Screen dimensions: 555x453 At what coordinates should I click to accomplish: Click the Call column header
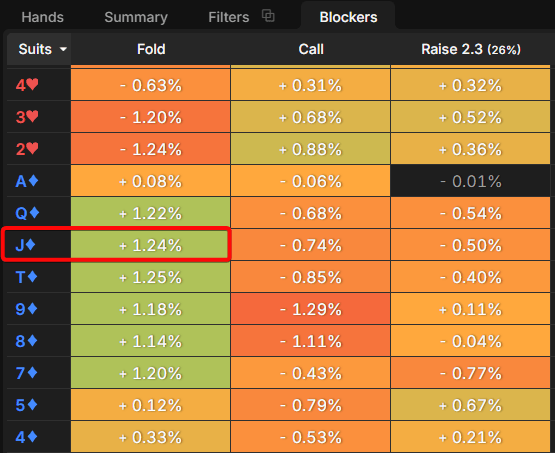click(311, 49)
